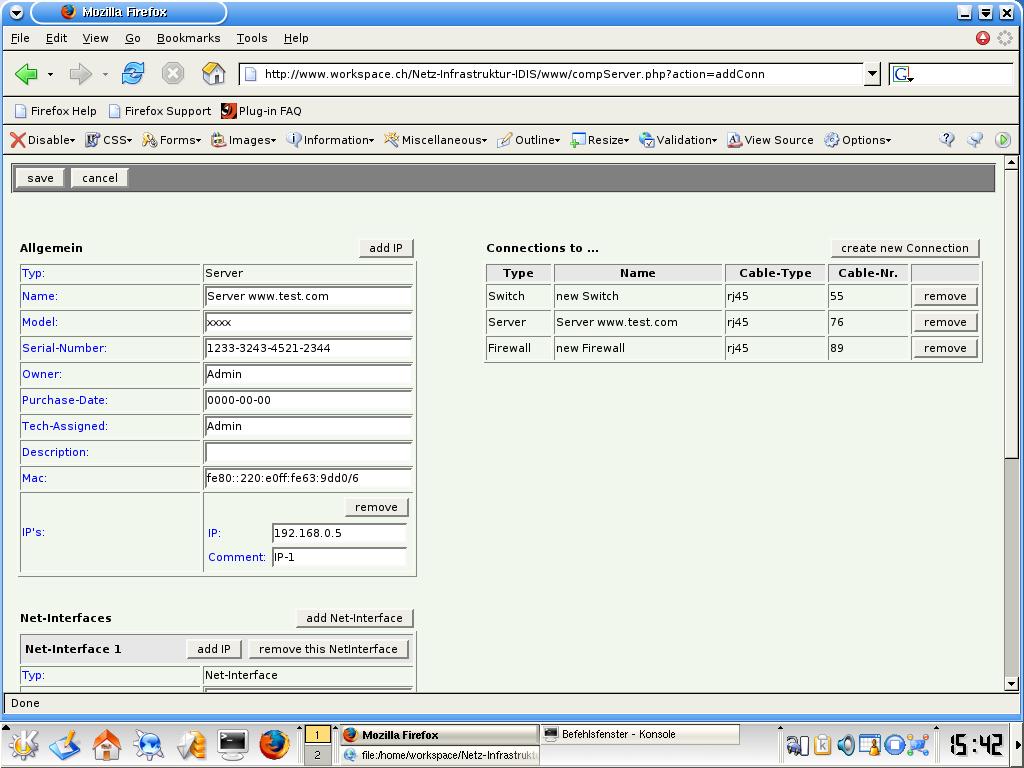The width and height of the screenshot is (1024, 768).
Task: Click remove this NetInterface button
Action: [328, 649]
